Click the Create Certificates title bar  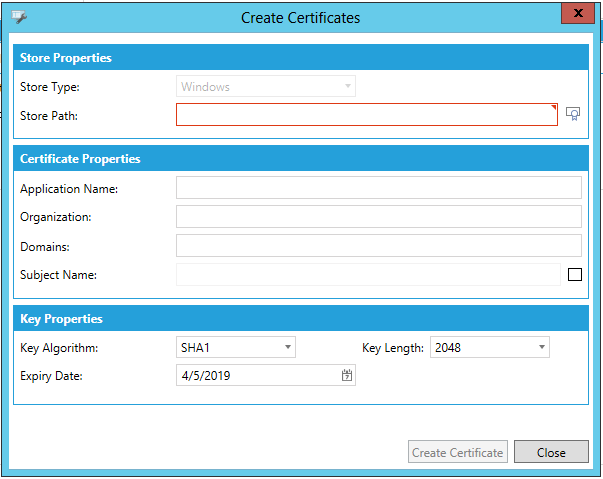[300, 18]
